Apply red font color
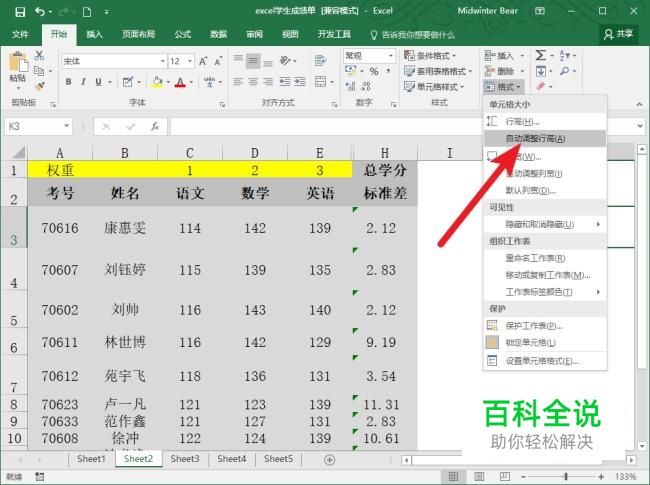Image resolution: width=650 pixels, height=485 pixels. tap(180, 82)
